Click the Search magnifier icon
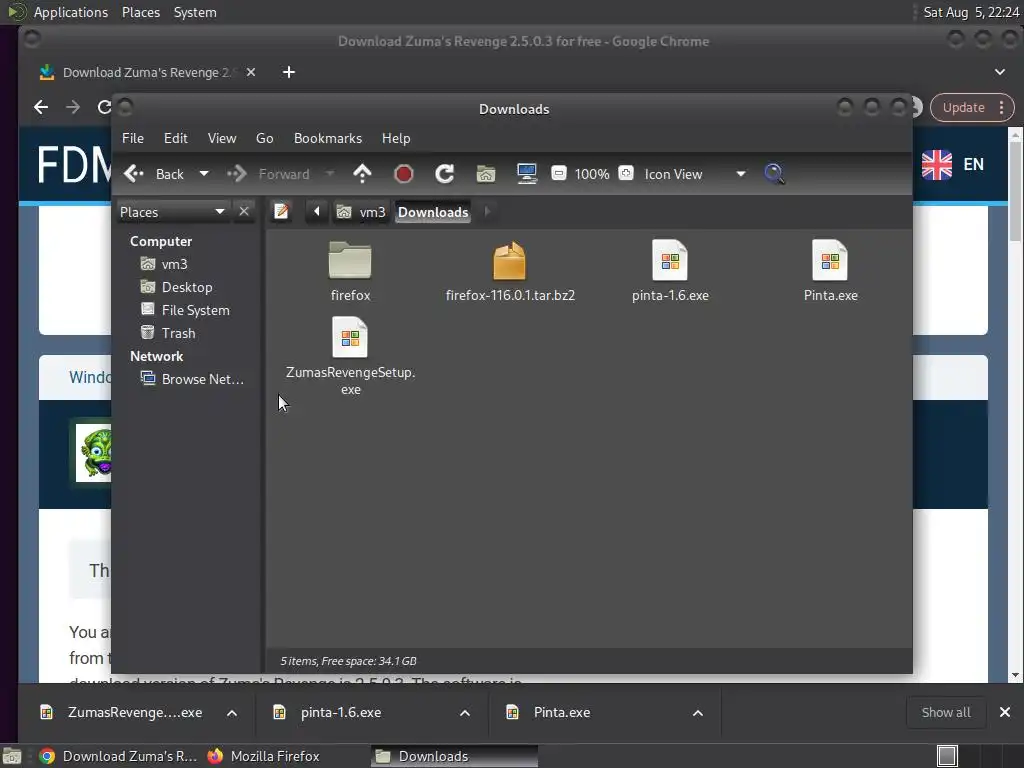Image resolution: width=1024 pixels, height=768 pixels. coord(774,174)
